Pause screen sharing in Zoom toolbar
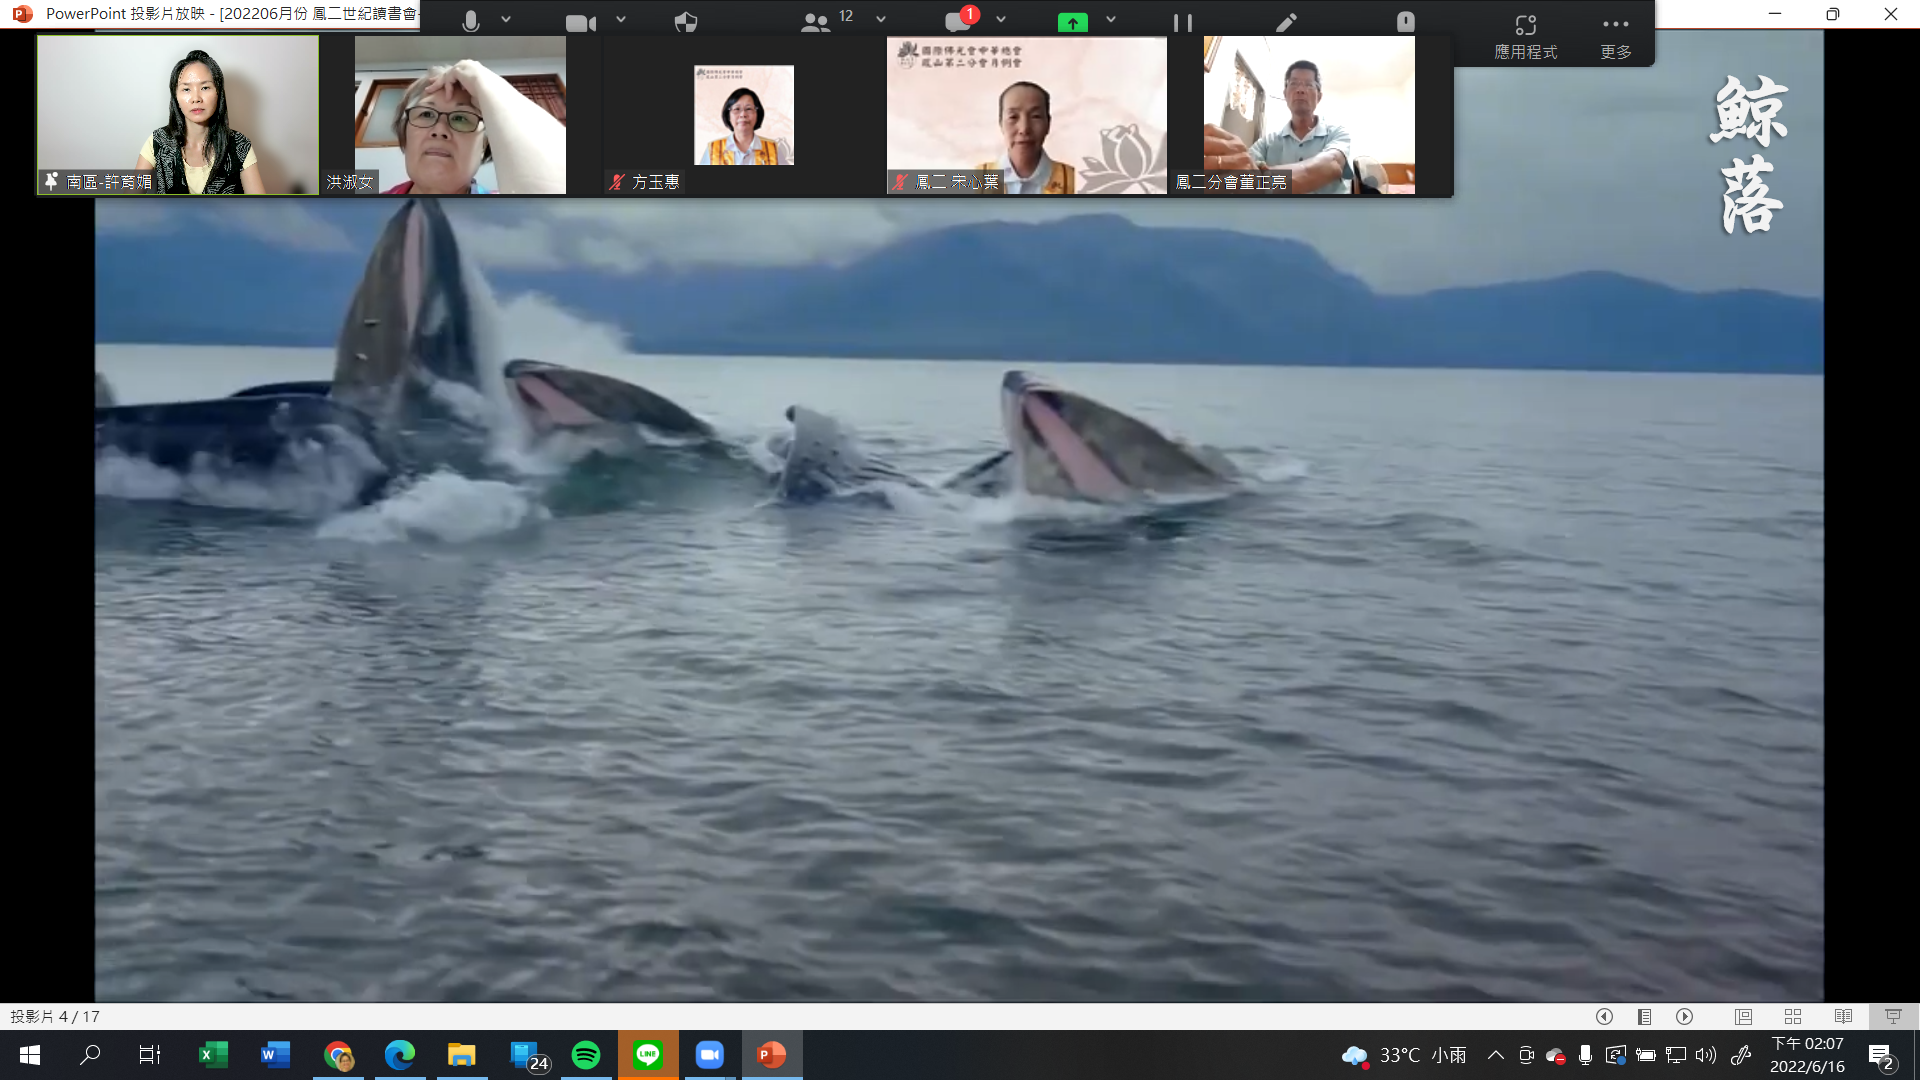This screenshot has width=1920, height=1080. point(1182,22)
